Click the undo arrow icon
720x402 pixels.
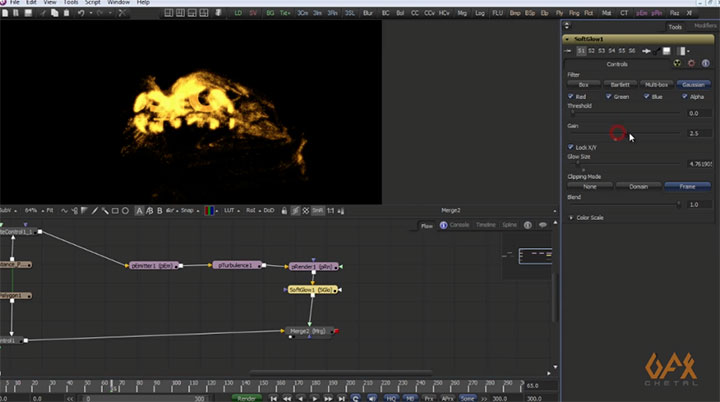81,13
